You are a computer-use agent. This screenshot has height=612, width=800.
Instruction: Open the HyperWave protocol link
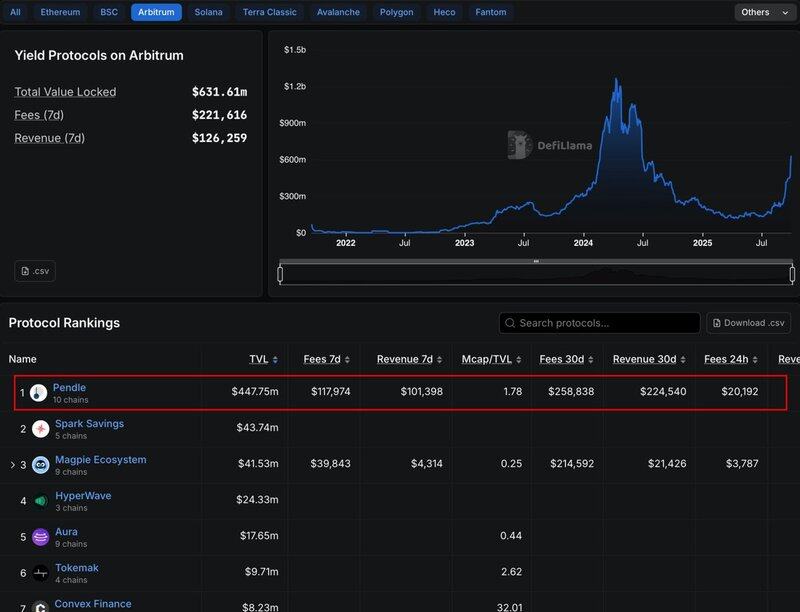[83, 496]
